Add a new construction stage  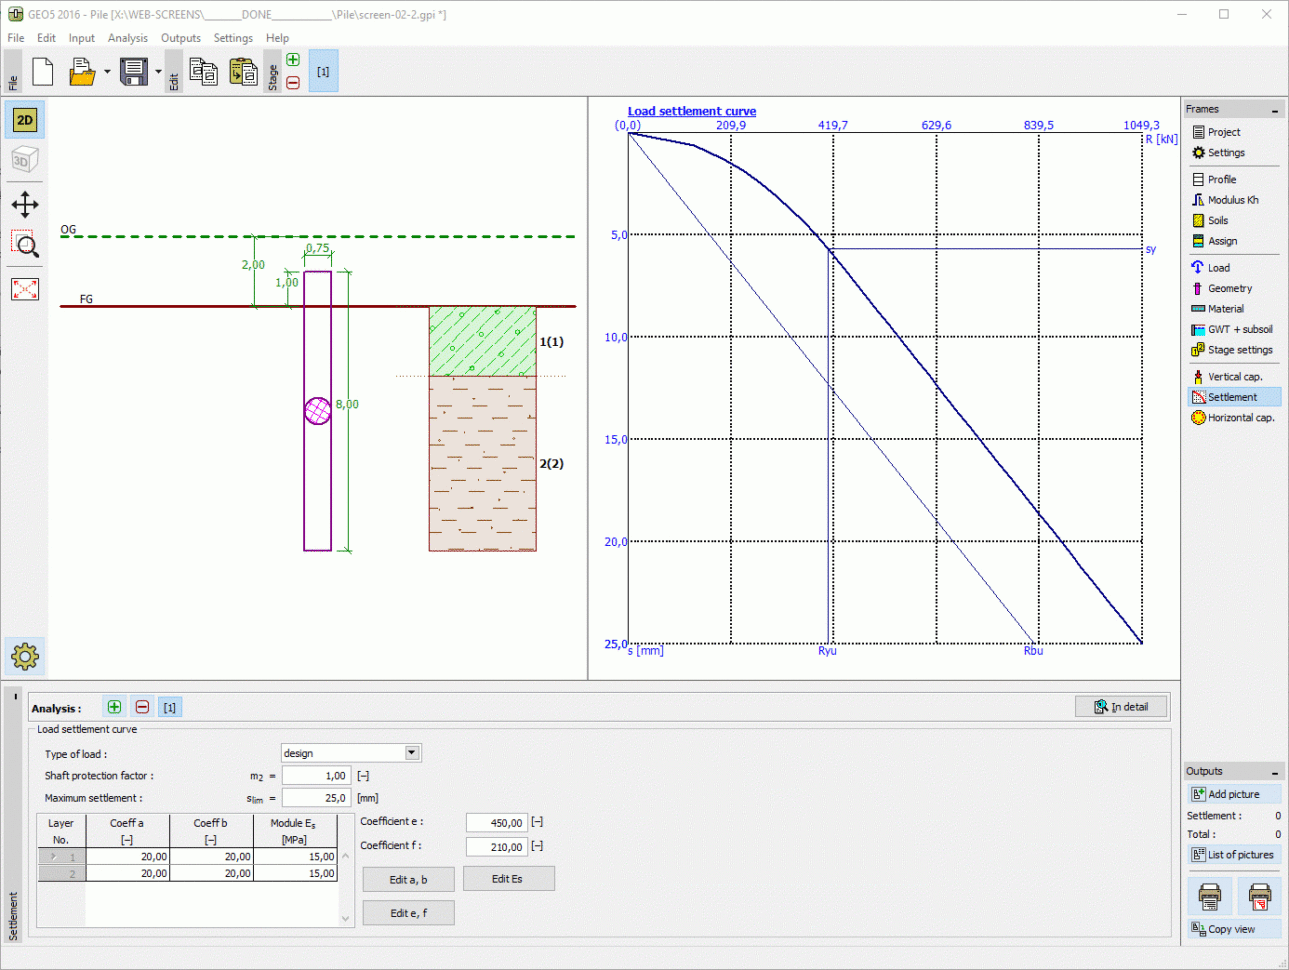[x=292, y=60]
